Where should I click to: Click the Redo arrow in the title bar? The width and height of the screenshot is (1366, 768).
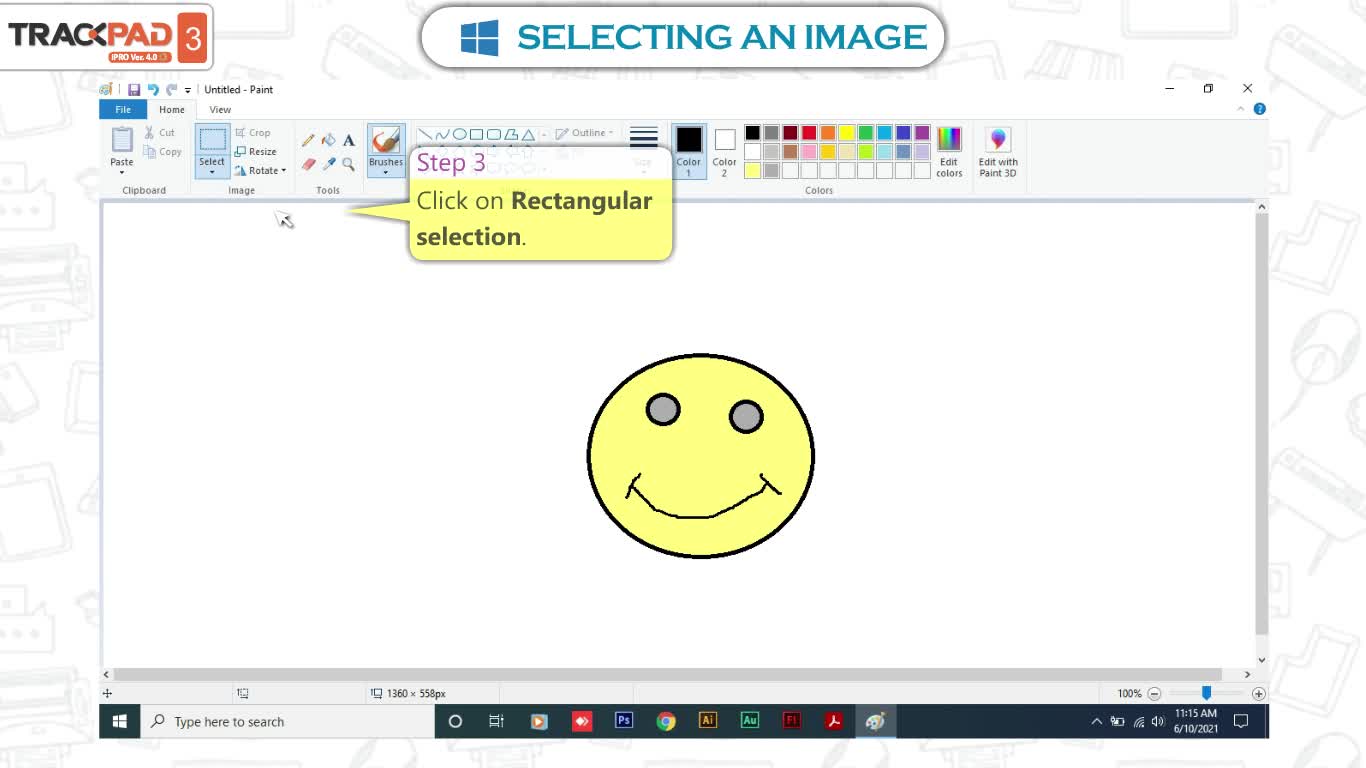(x=171, y=90)
